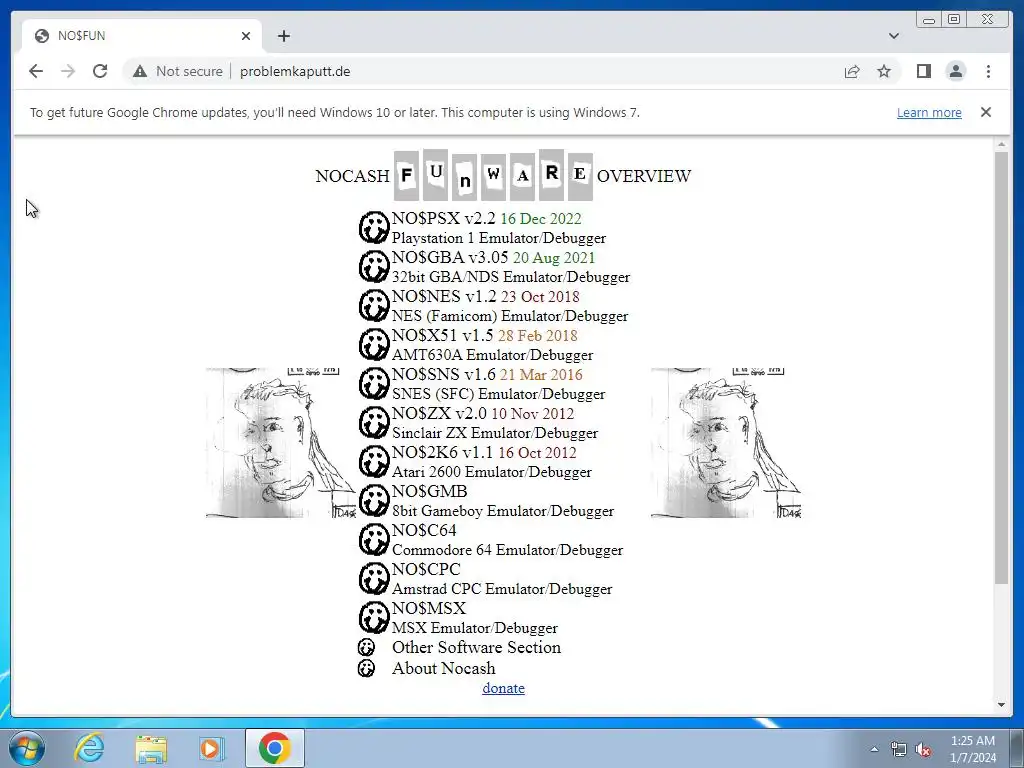Click the face icon beside NO$ZX
Viewport: 1024px width, 768px height.
[374, 423]
